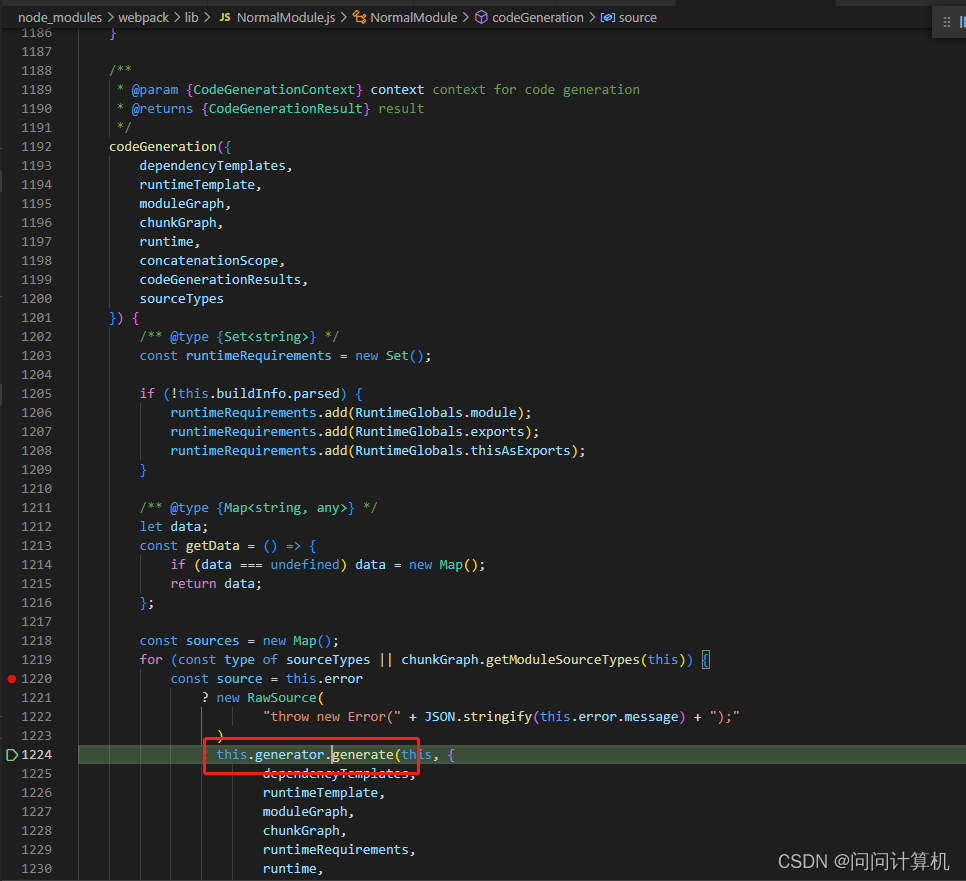Screen dimensions: 966x881
Task: Click runtimeRequirements declaration on line 1203
Action: [x=259, y=356]
